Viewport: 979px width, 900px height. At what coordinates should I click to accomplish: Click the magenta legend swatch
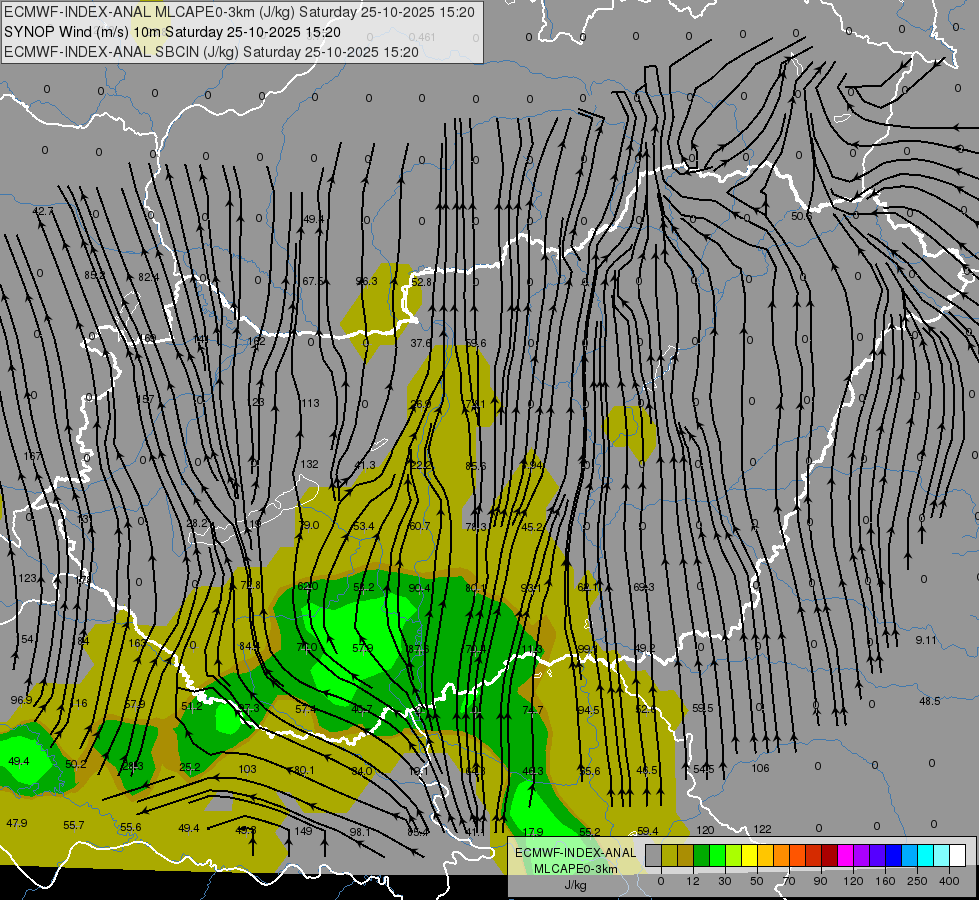[846, 855]
